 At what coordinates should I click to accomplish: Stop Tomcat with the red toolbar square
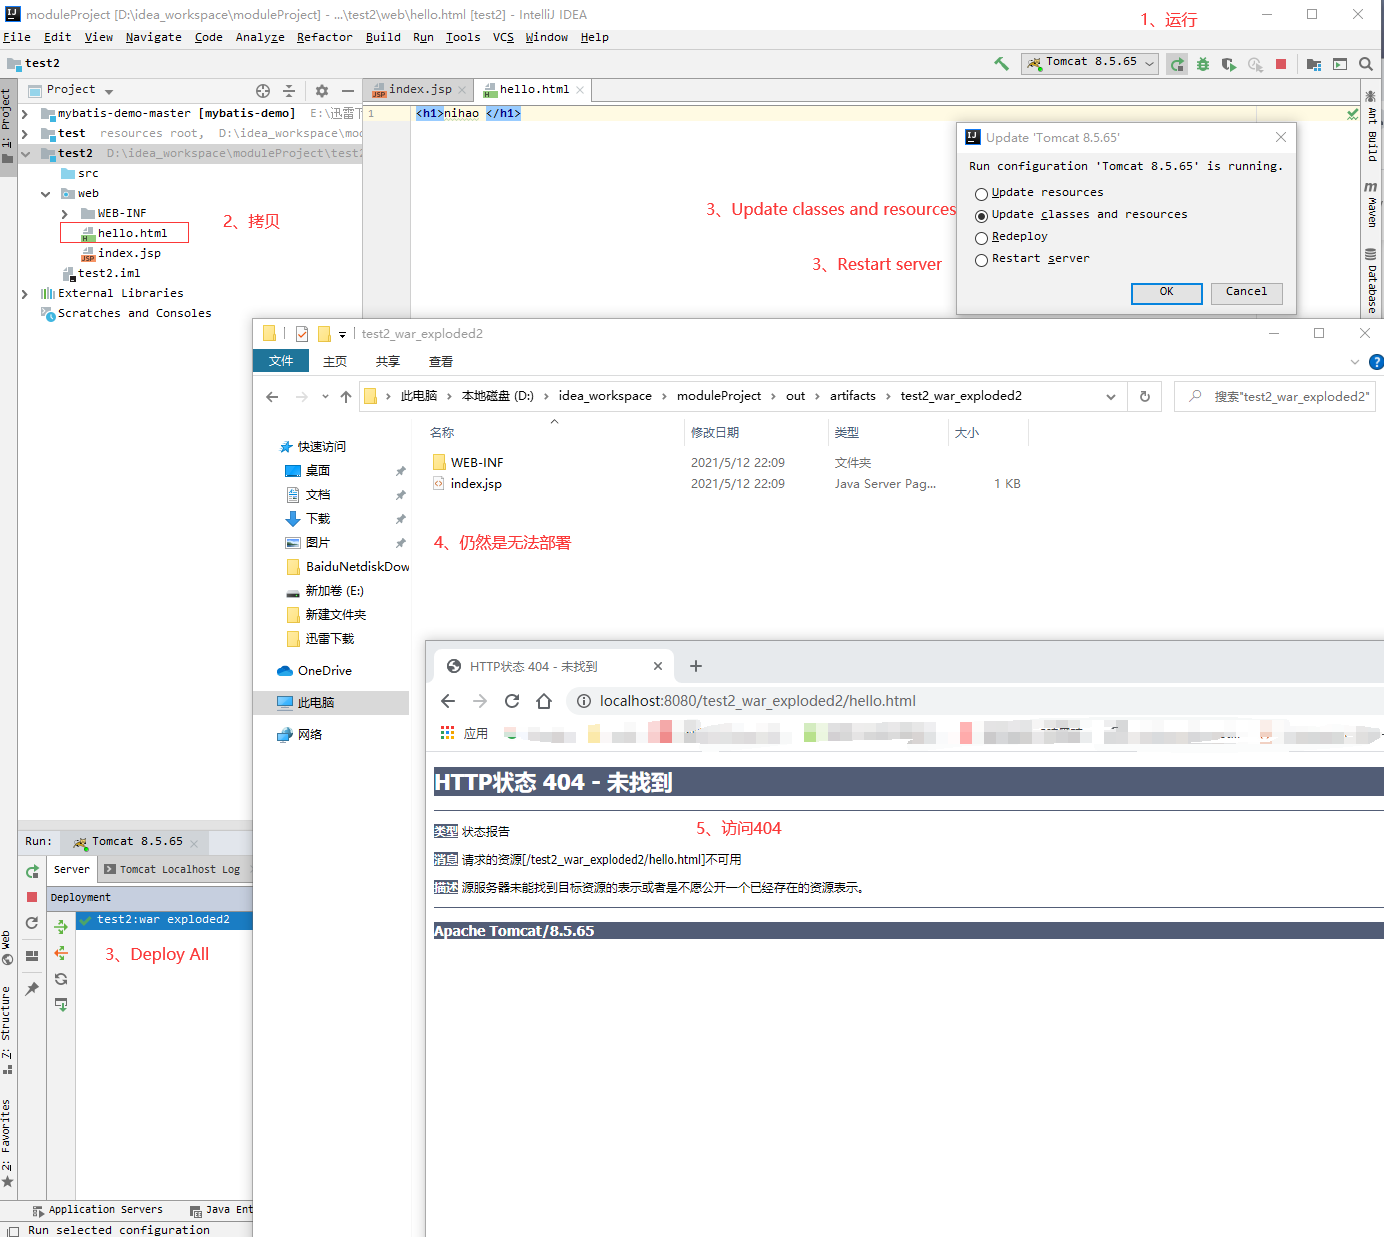tap(1281, 64)
